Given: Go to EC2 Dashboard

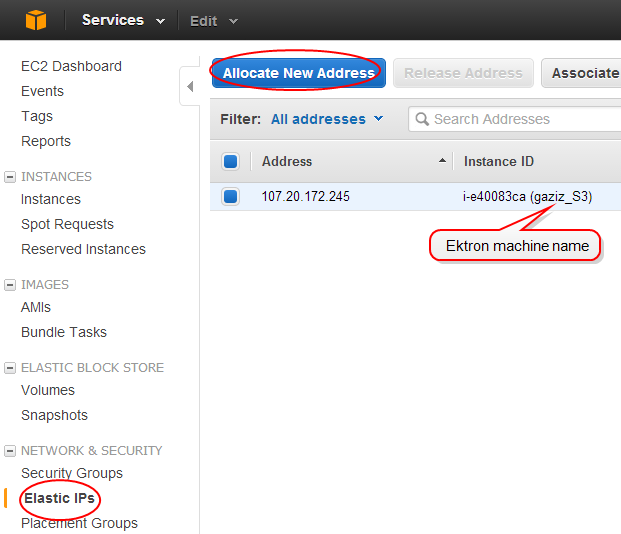Looking at the screenshot, I should (71, 66).
